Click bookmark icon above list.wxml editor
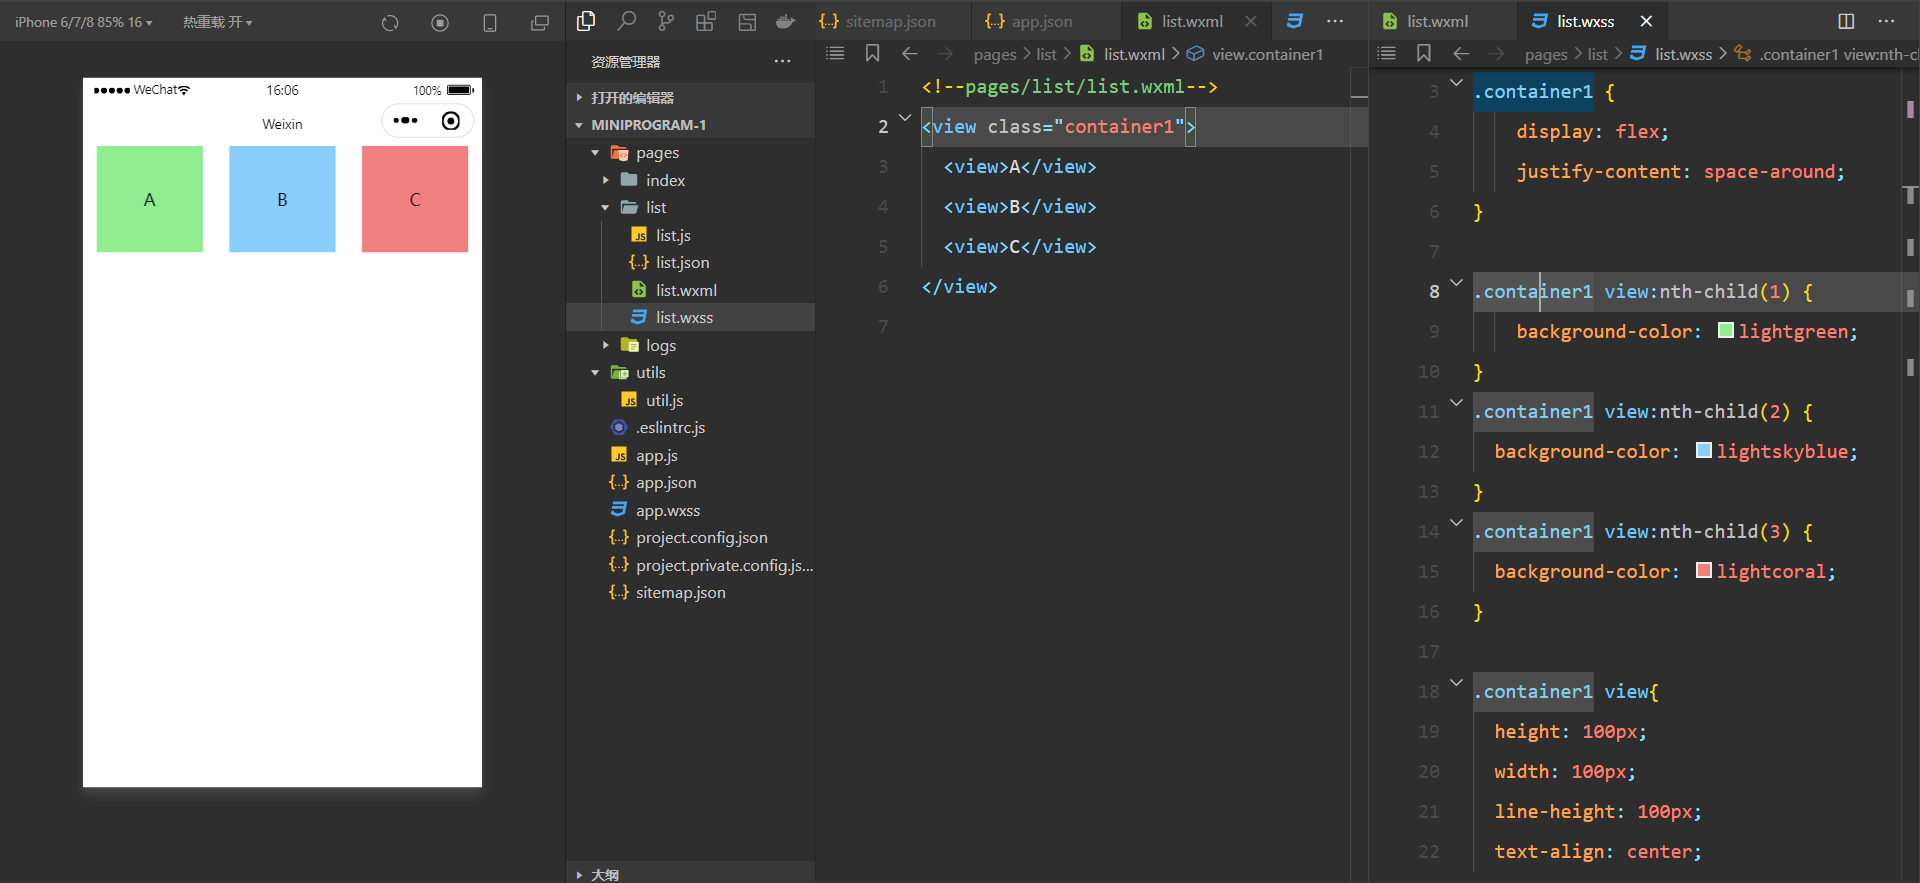The height and width of the screenshot is (883, 1920). (x=872, y=54)
